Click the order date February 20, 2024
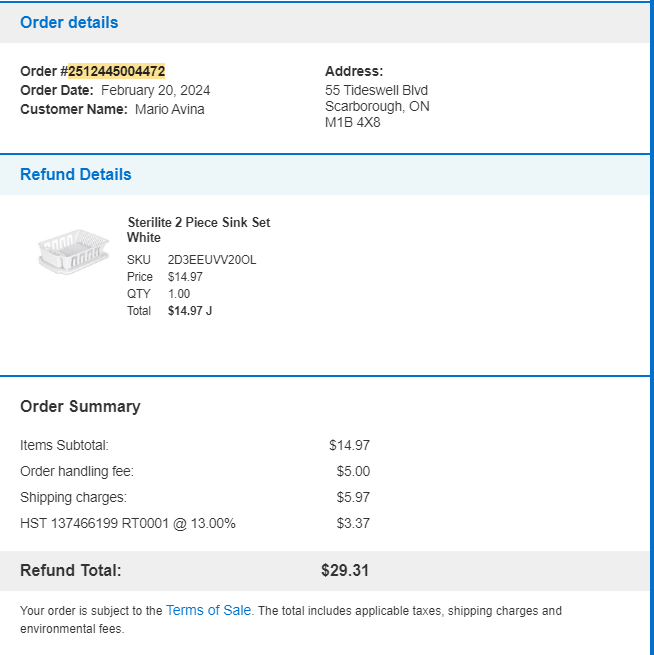654x655 pixels. tap(155, 90)
